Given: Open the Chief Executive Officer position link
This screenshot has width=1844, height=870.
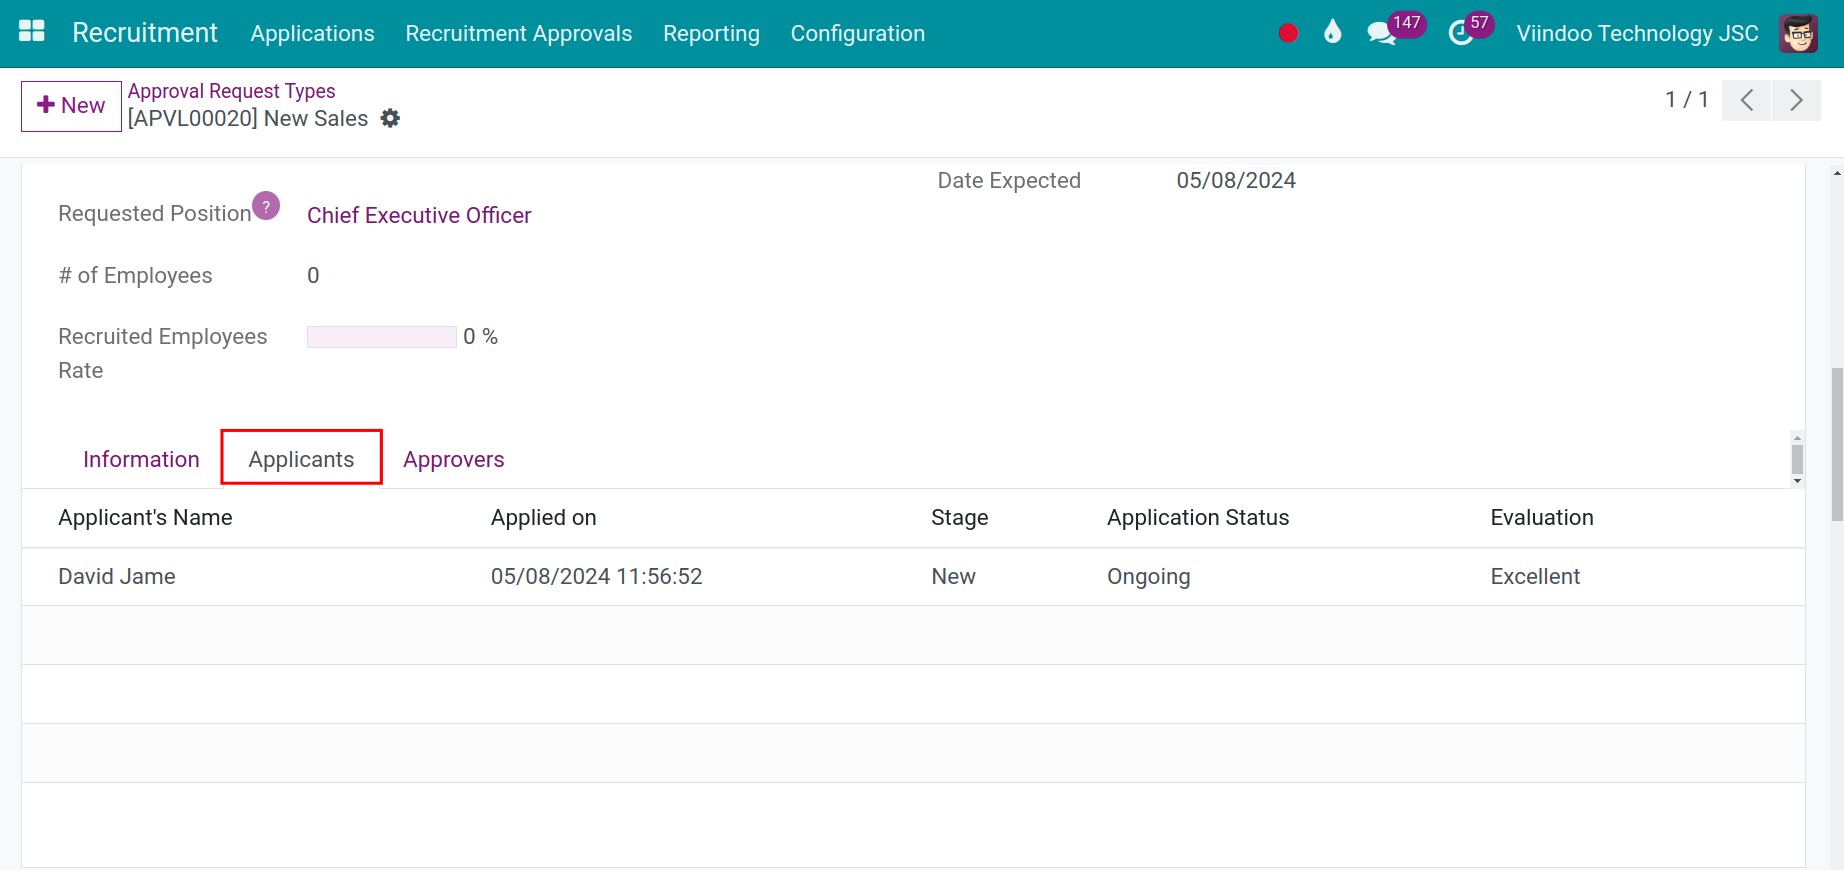Looking at the screenshot, I should tap(419, 215).
